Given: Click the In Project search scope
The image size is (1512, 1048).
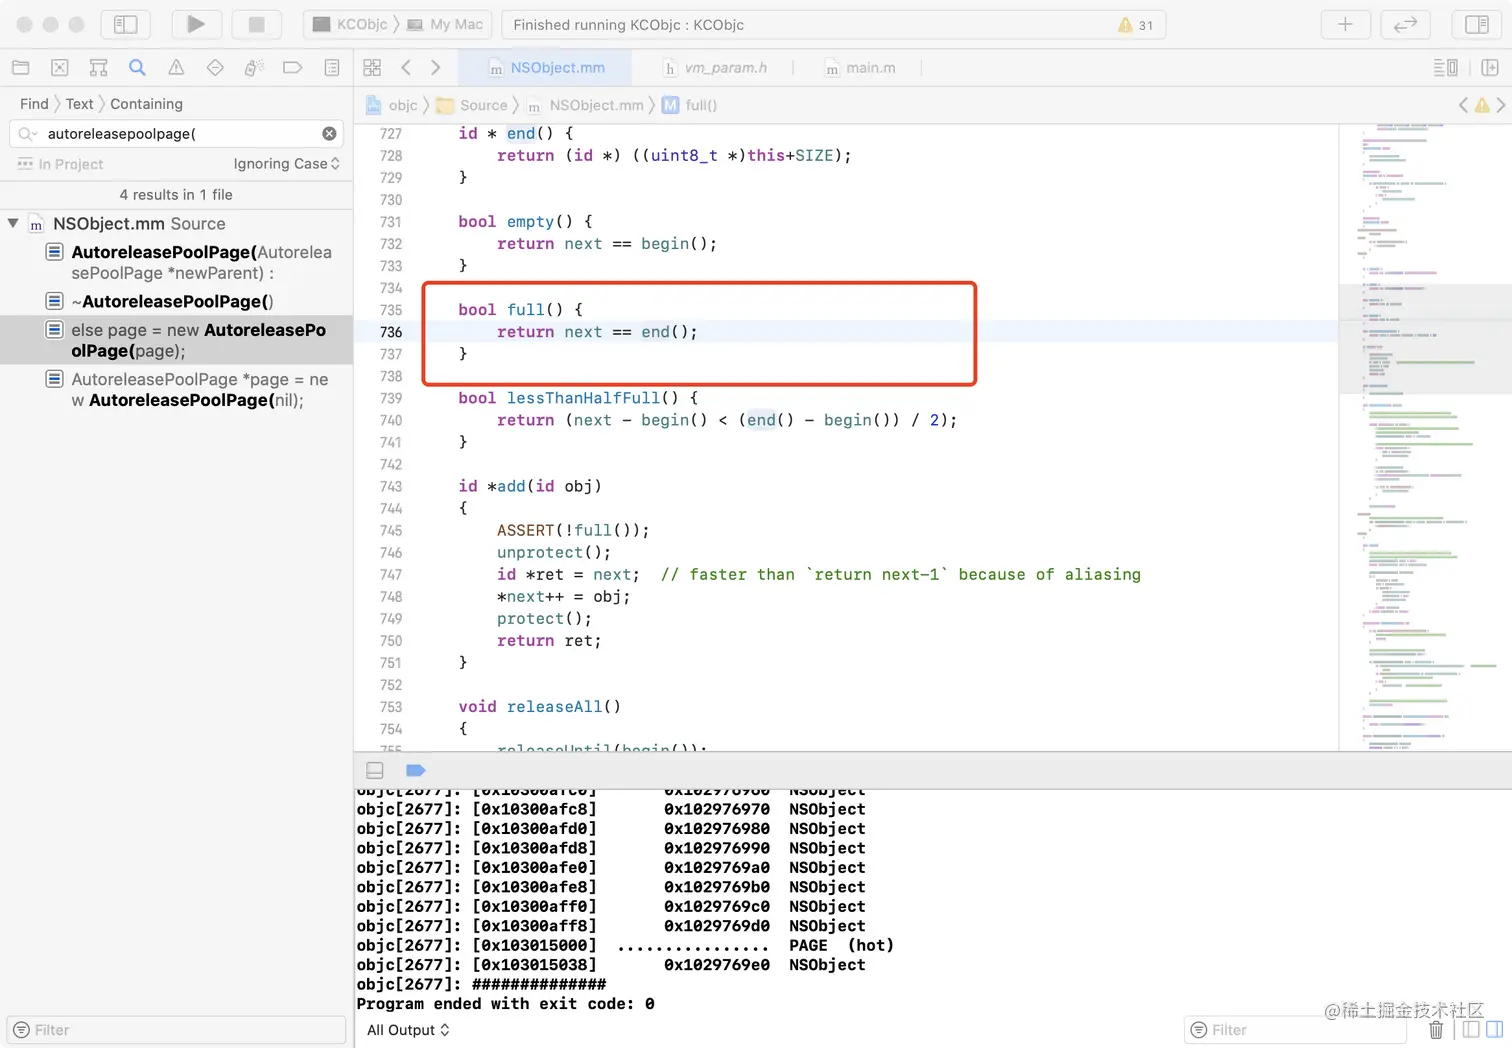Looking at the screenshot, I should point(70,164).
